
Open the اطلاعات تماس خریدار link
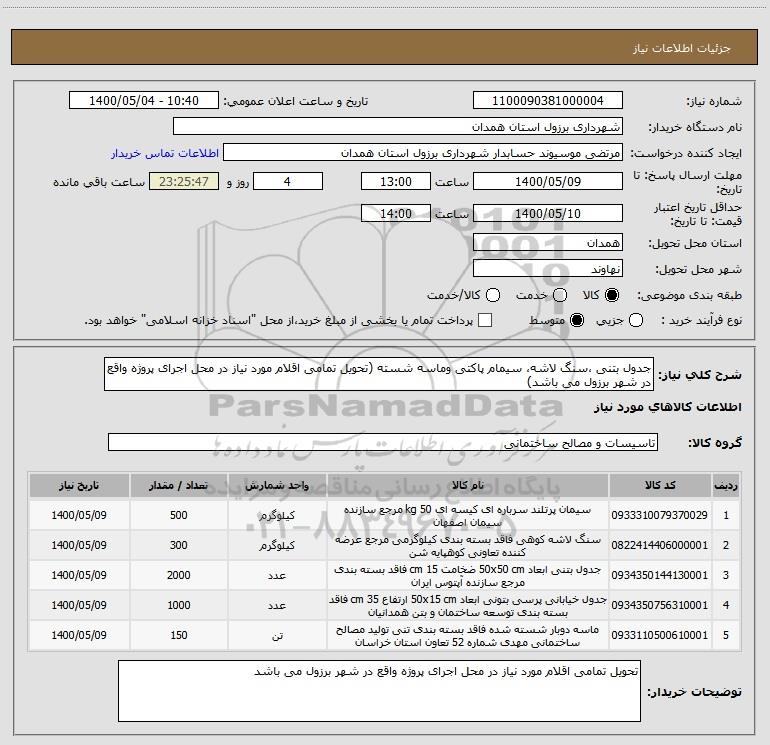coord(165,153)
